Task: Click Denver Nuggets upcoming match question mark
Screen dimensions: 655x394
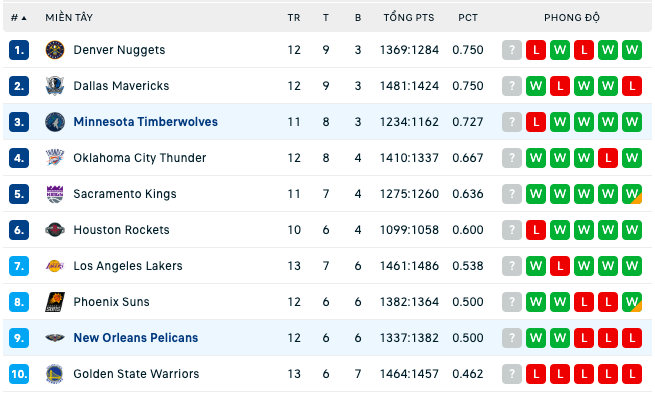Action: tap(512, 50)
